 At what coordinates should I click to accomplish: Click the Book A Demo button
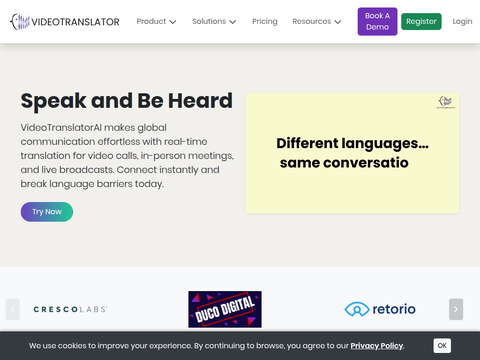coord(377,21)
